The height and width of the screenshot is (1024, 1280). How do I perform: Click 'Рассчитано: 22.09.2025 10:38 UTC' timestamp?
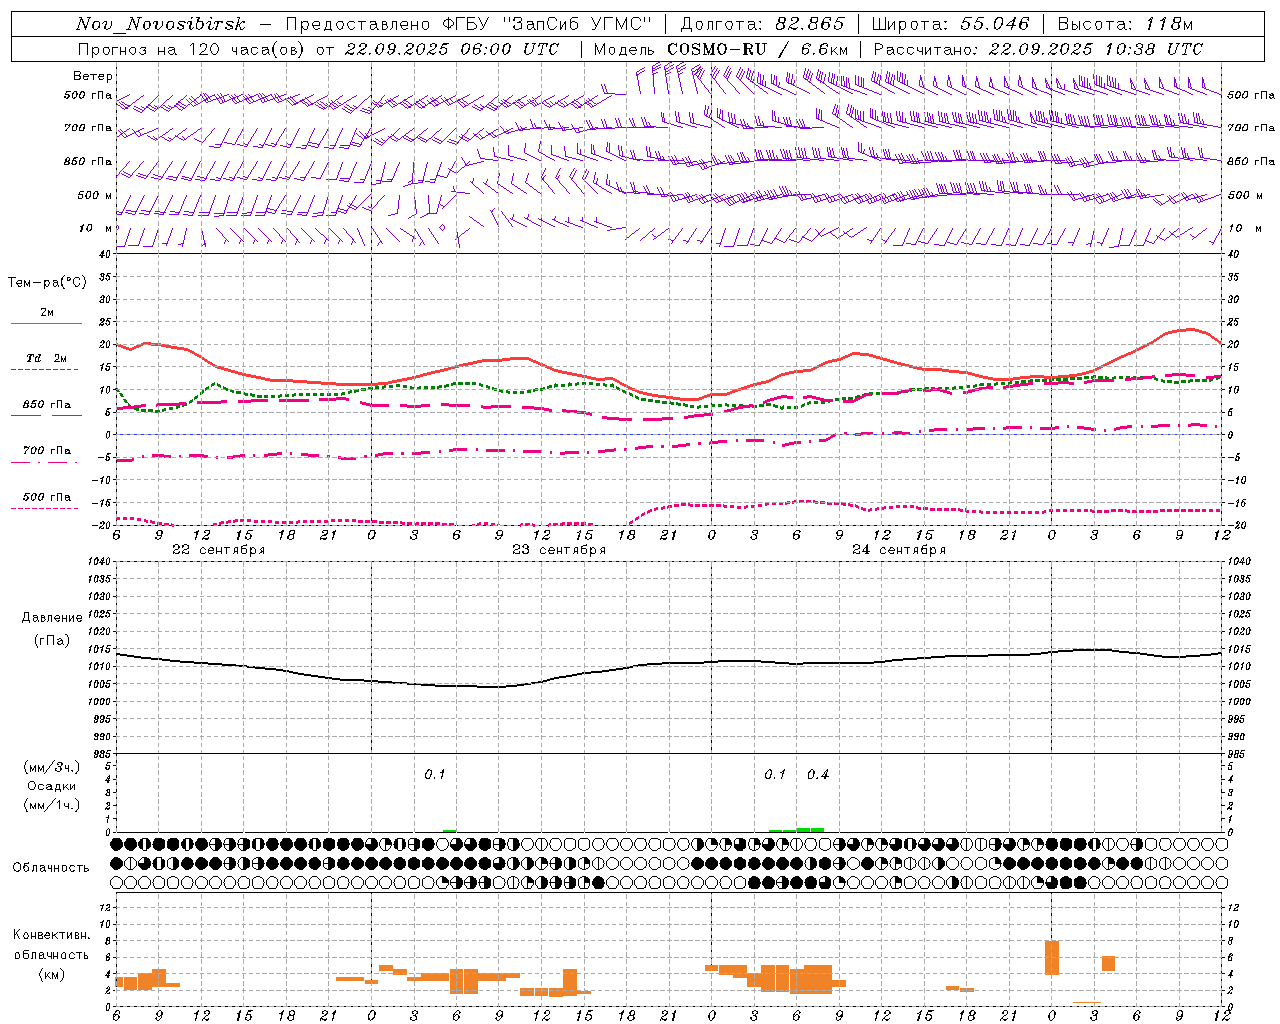point(1038,49)
